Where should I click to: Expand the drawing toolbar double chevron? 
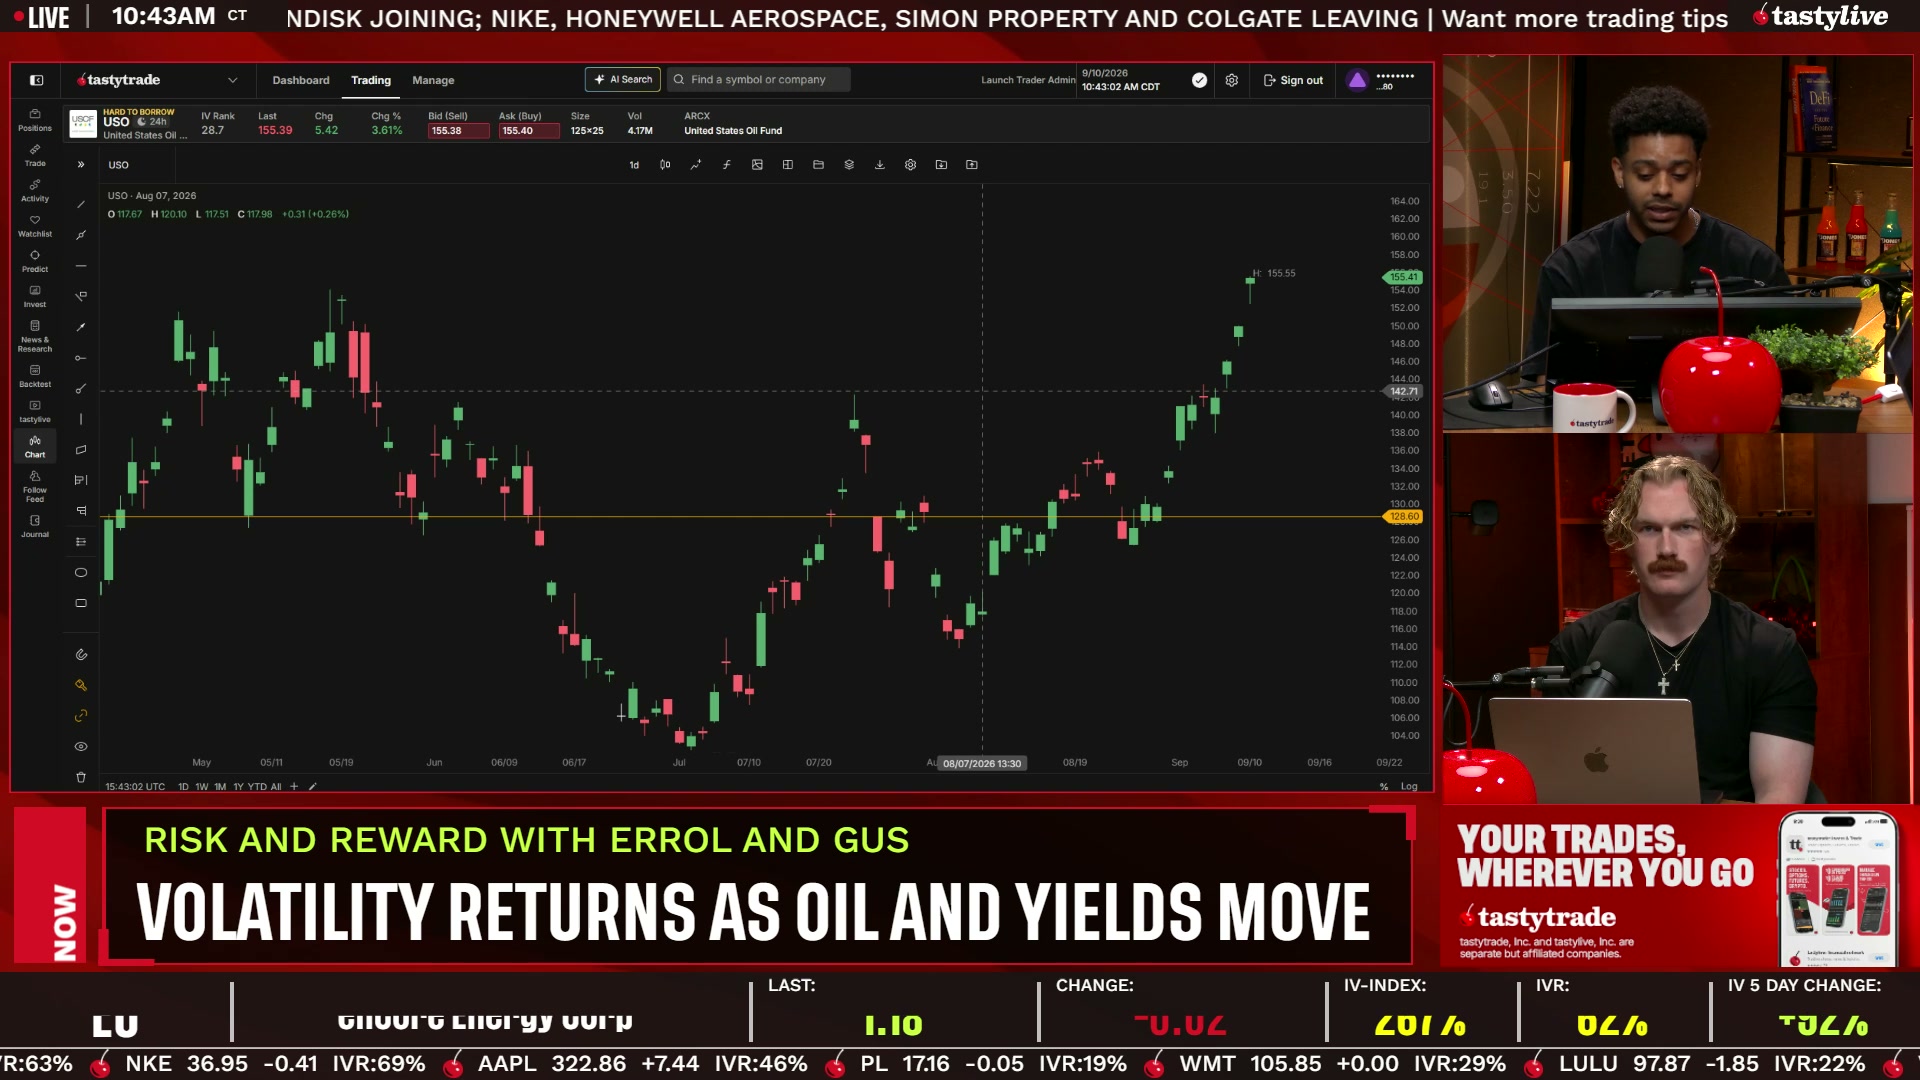pos(81,165)
